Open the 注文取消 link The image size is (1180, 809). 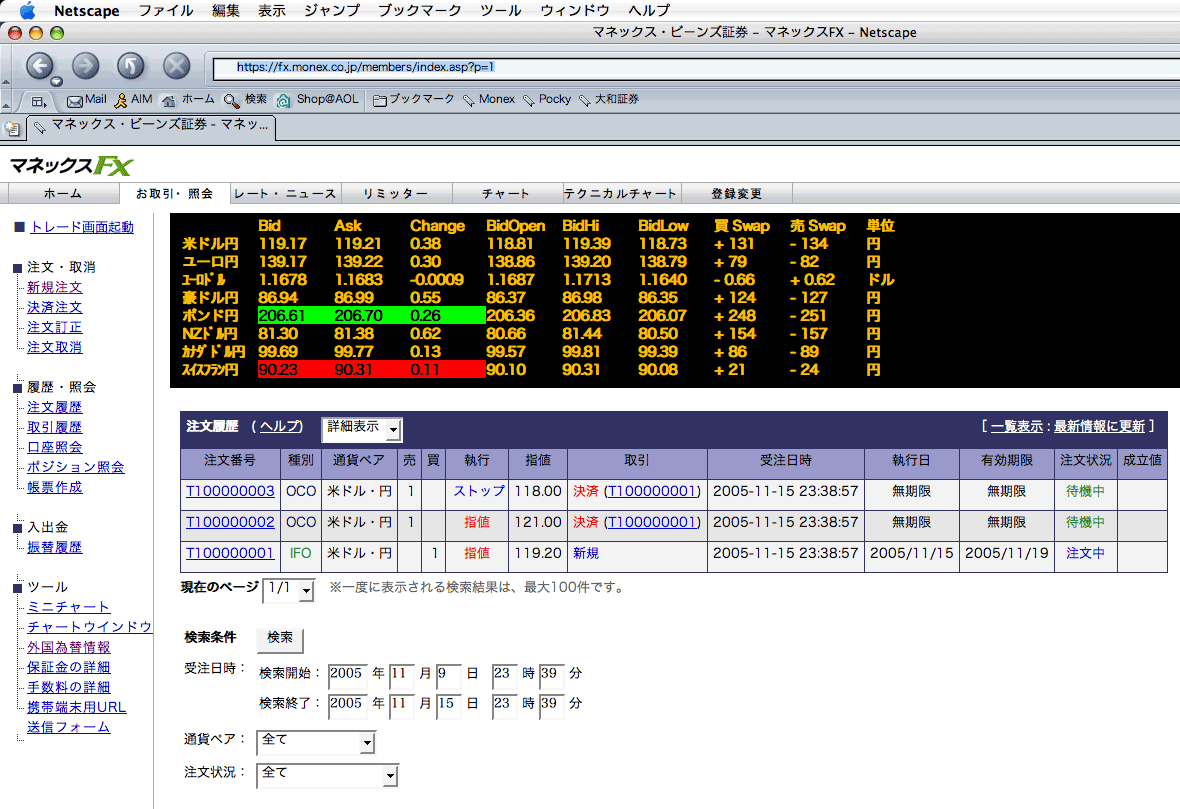pyautogui.click(x=55, y=348)
